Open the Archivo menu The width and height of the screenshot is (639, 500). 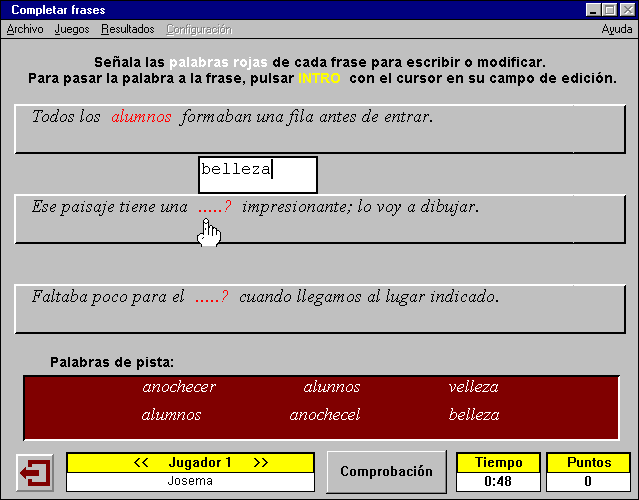tap(24, 30)
